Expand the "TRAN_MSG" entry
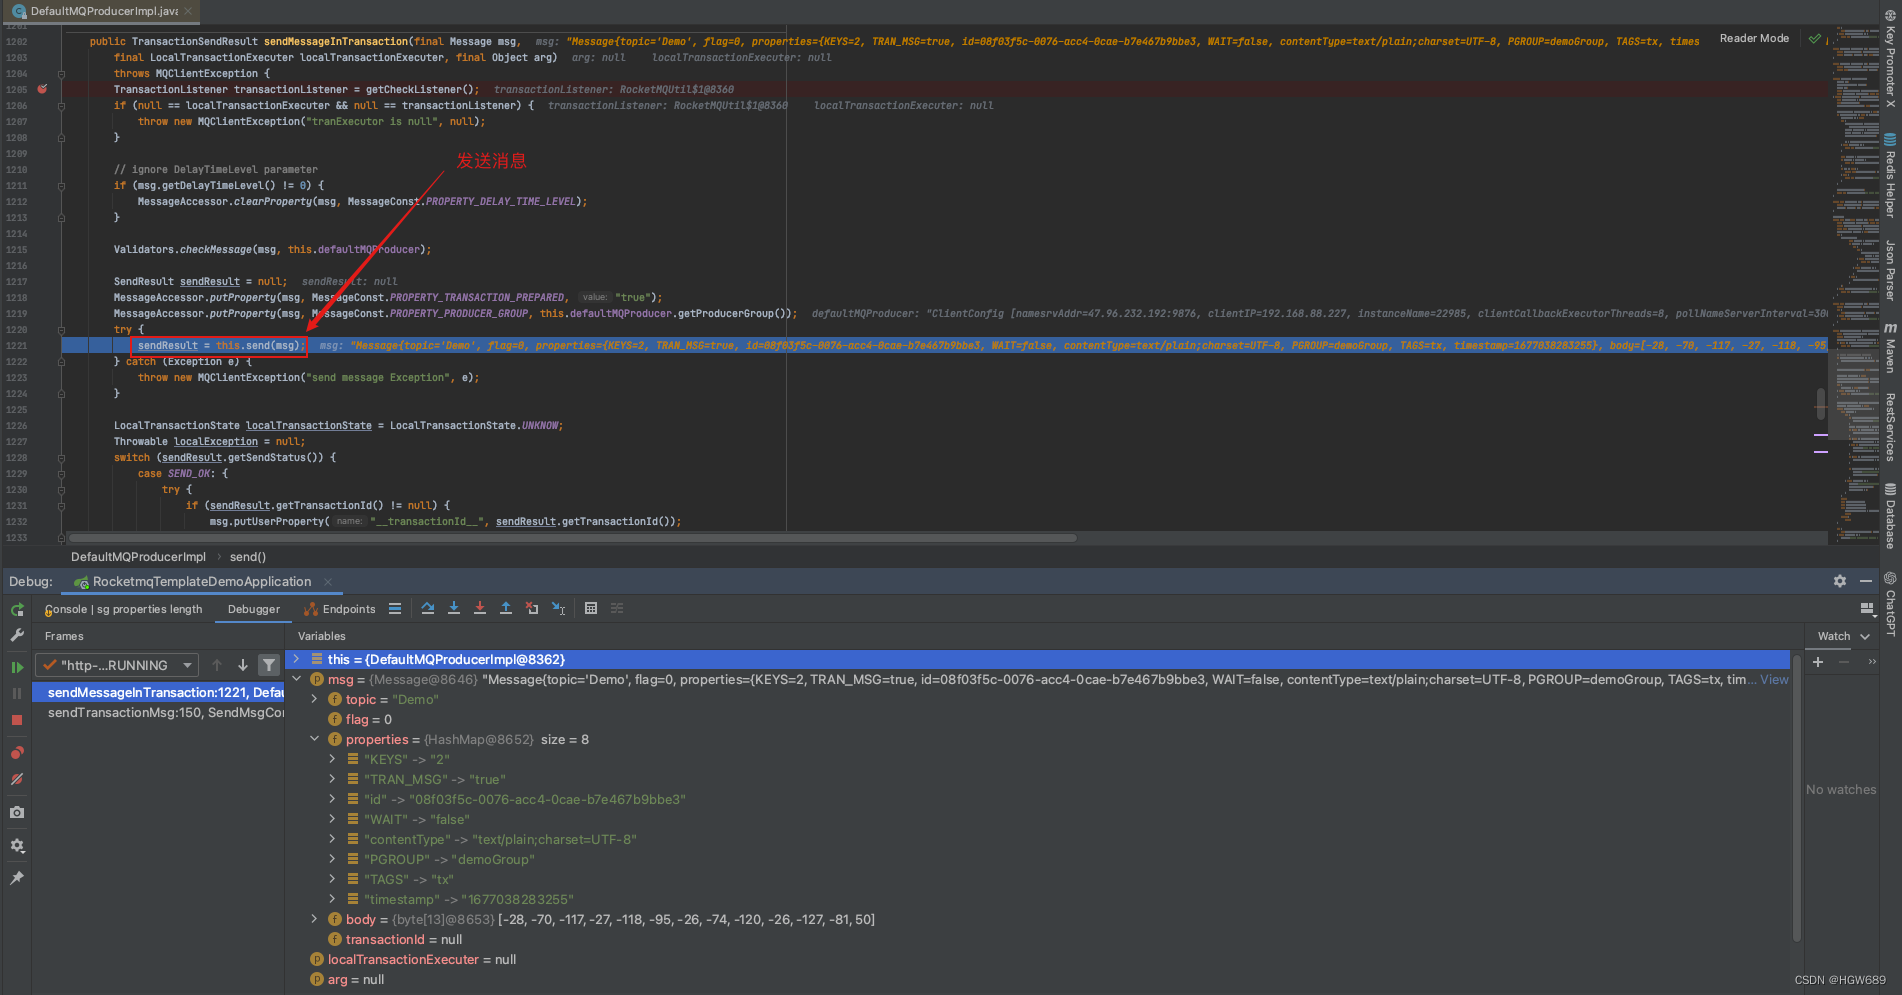Viewport: 1902px width, 995px height. click(333, 779)
